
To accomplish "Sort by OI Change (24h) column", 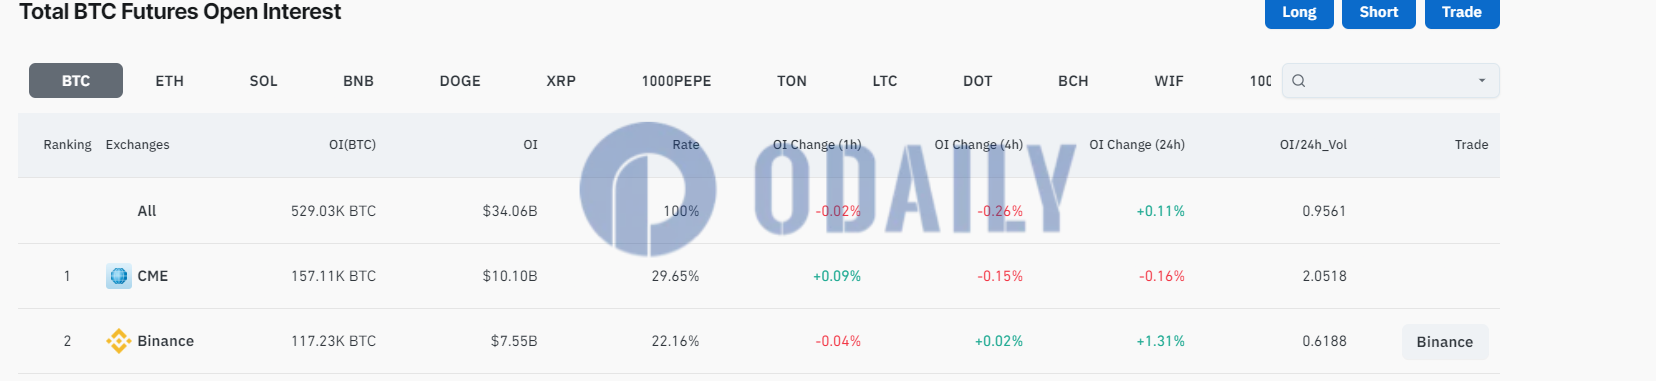I will pos(1137,145).
